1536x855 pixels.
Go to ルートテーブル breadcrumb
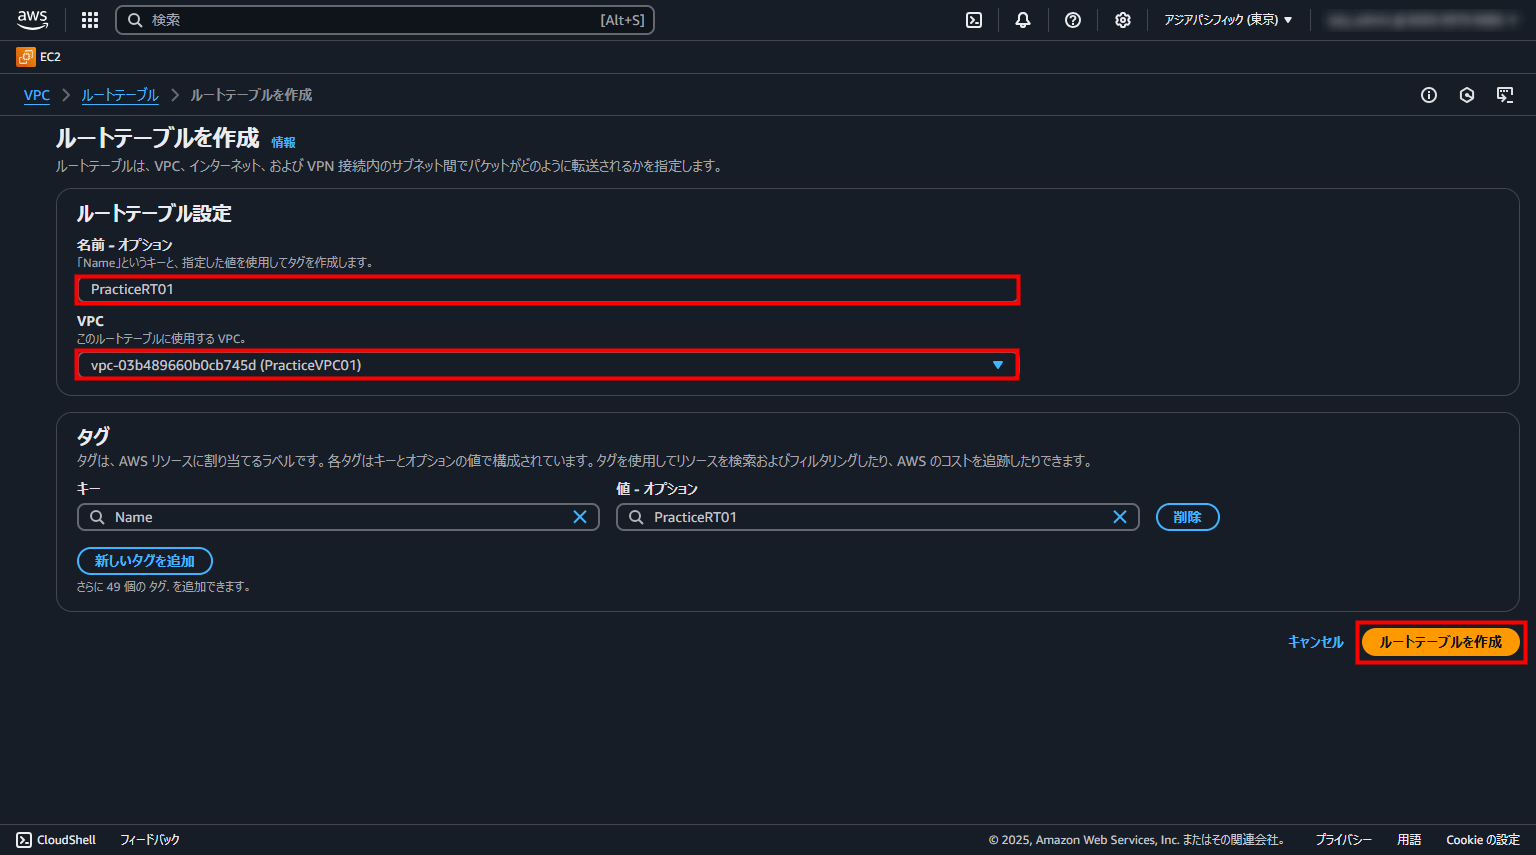[x=120, y=95]
